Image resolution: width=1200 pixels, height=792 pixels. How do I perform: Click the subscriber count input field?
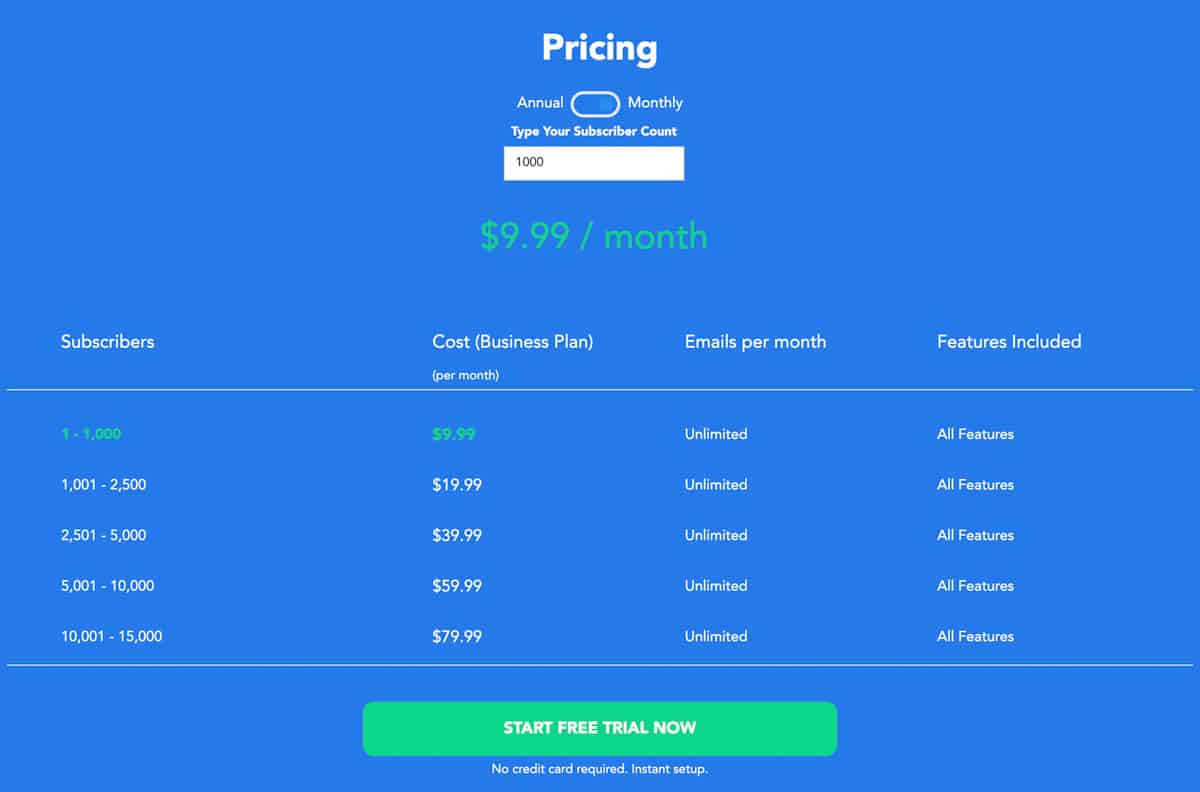click(594, 163)
